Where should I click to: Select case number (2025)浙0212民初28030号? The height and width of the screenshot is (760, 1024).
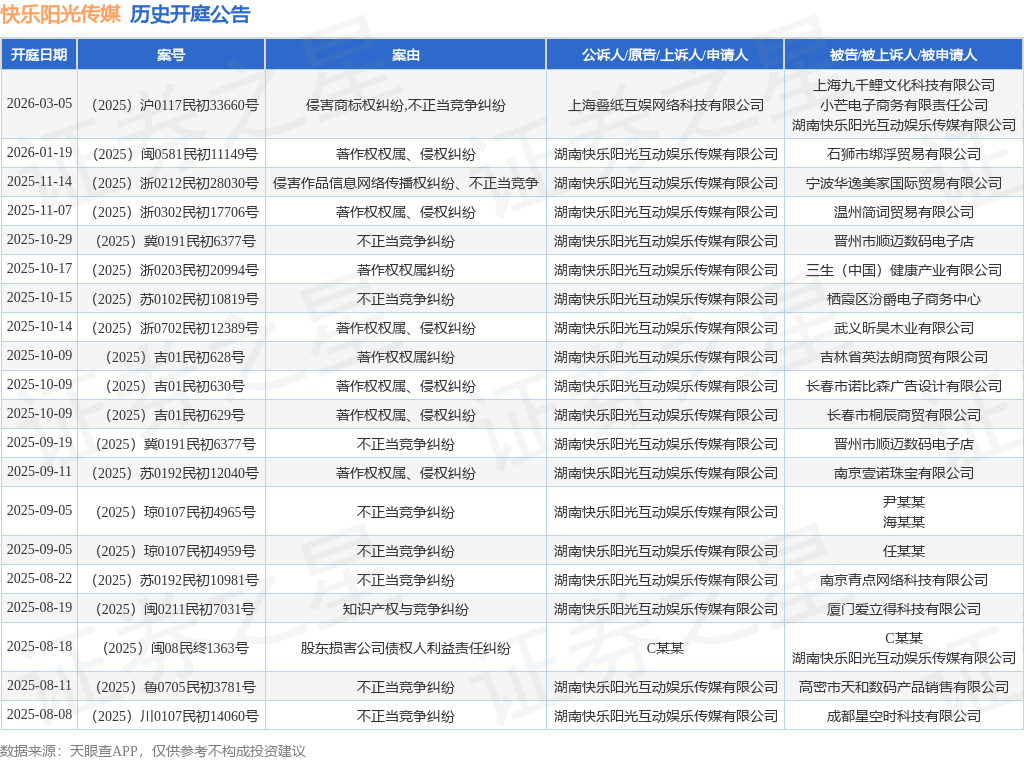pos(172,183)
